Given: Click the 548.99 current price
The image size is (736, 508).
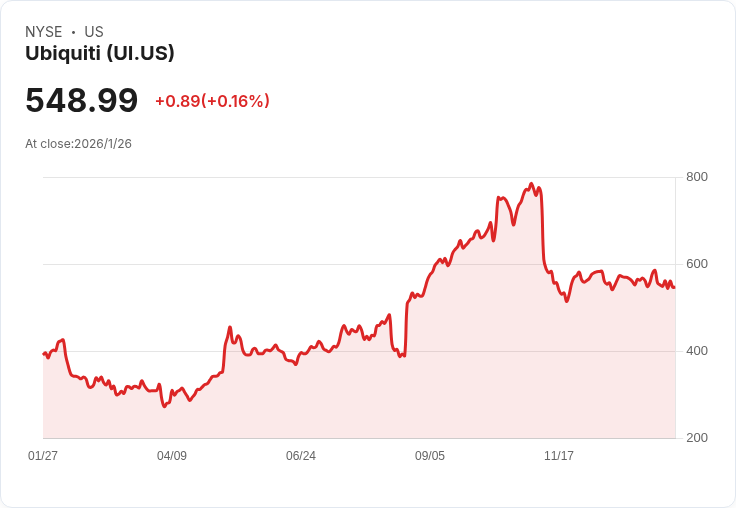Looking at the screenshot, I should pos(82,101).
